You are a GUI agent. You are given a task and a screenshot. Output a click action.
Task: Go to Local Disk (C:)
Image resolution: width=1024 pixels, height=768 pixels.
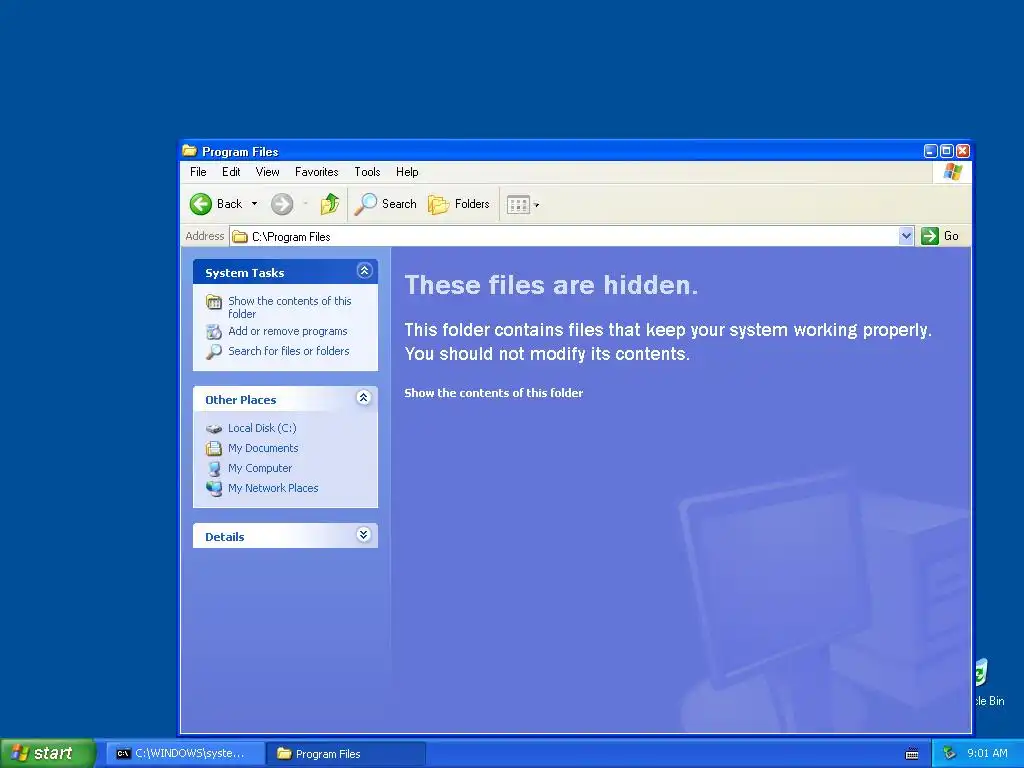pos(262,428)
